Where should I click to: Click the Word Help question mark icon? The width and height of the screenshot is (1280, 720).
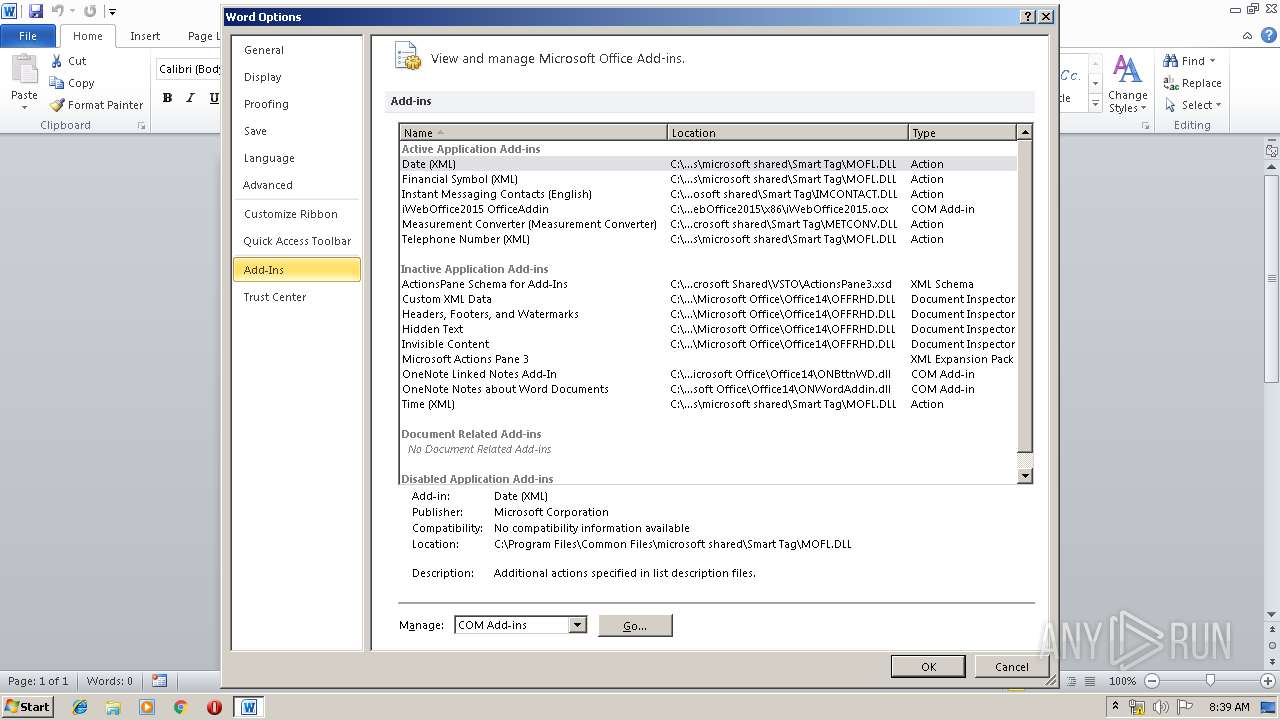pos(1271,36)
